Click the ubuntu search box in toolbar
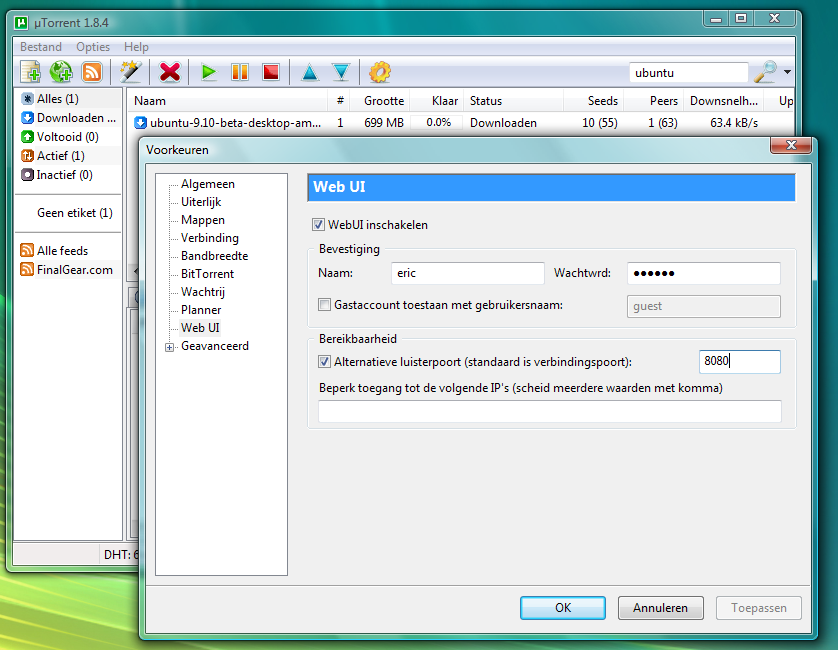 pyautogui.click(x=689, y=73)
